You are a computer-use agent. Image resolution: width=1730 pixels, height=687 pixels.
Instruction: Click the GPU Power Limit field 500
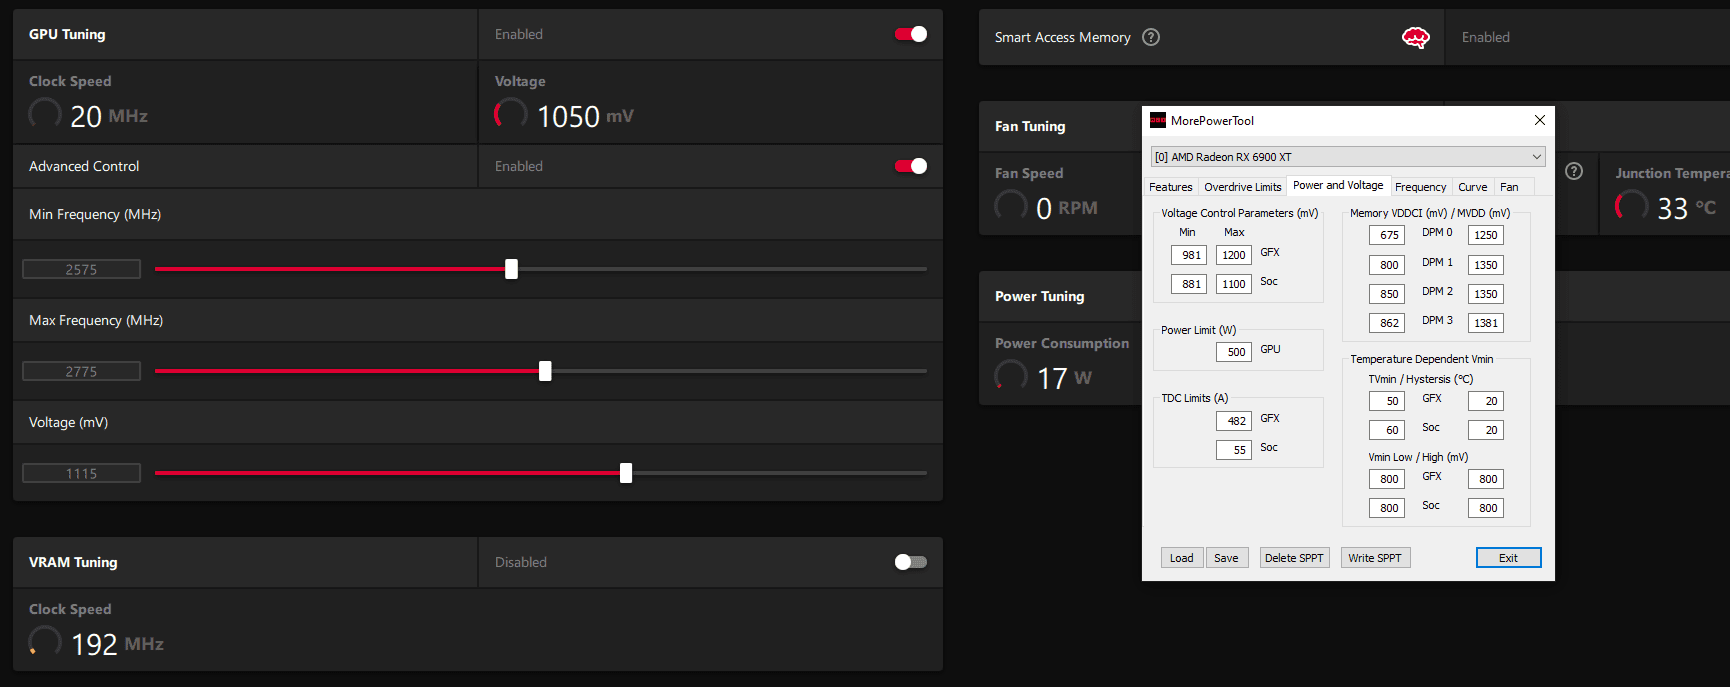1234,352
